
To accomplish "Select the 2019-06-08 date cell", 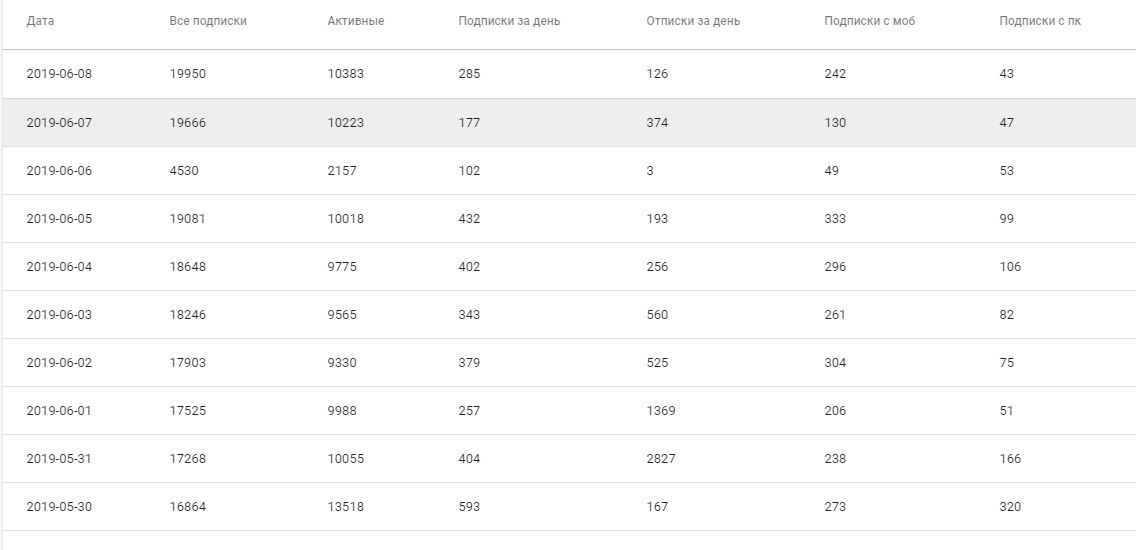I will coord(59,74).
